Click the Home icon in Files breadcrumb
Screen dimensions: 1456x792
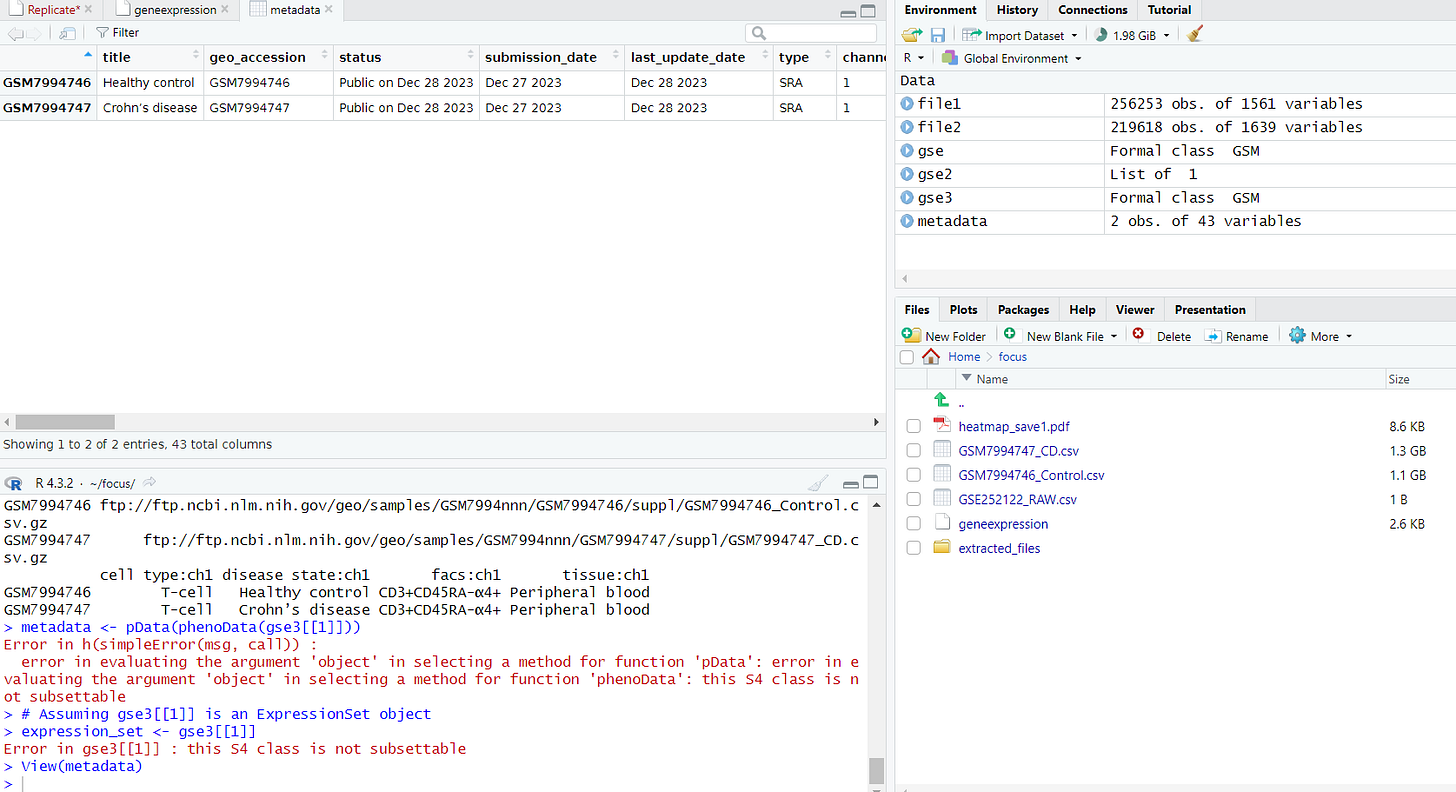point(931,357)
